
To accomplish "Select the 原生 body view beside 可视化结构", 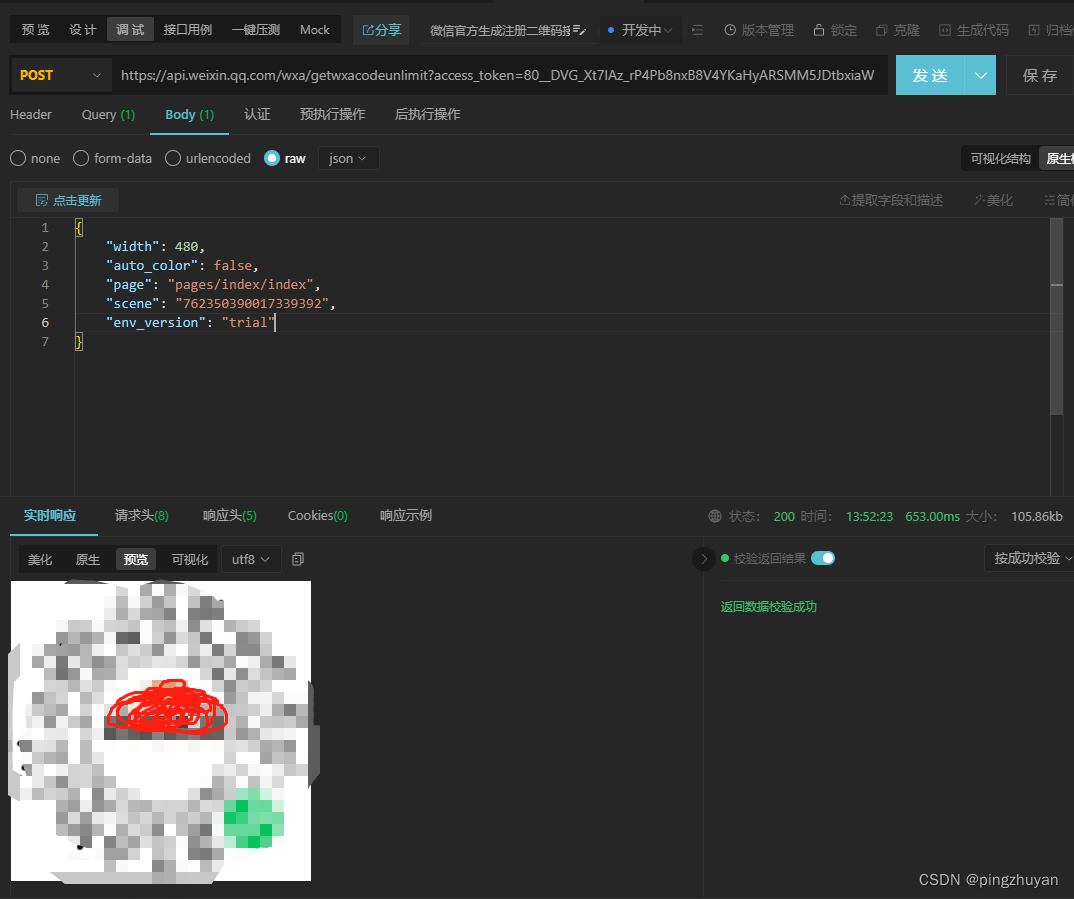I will click(1058, 158).
